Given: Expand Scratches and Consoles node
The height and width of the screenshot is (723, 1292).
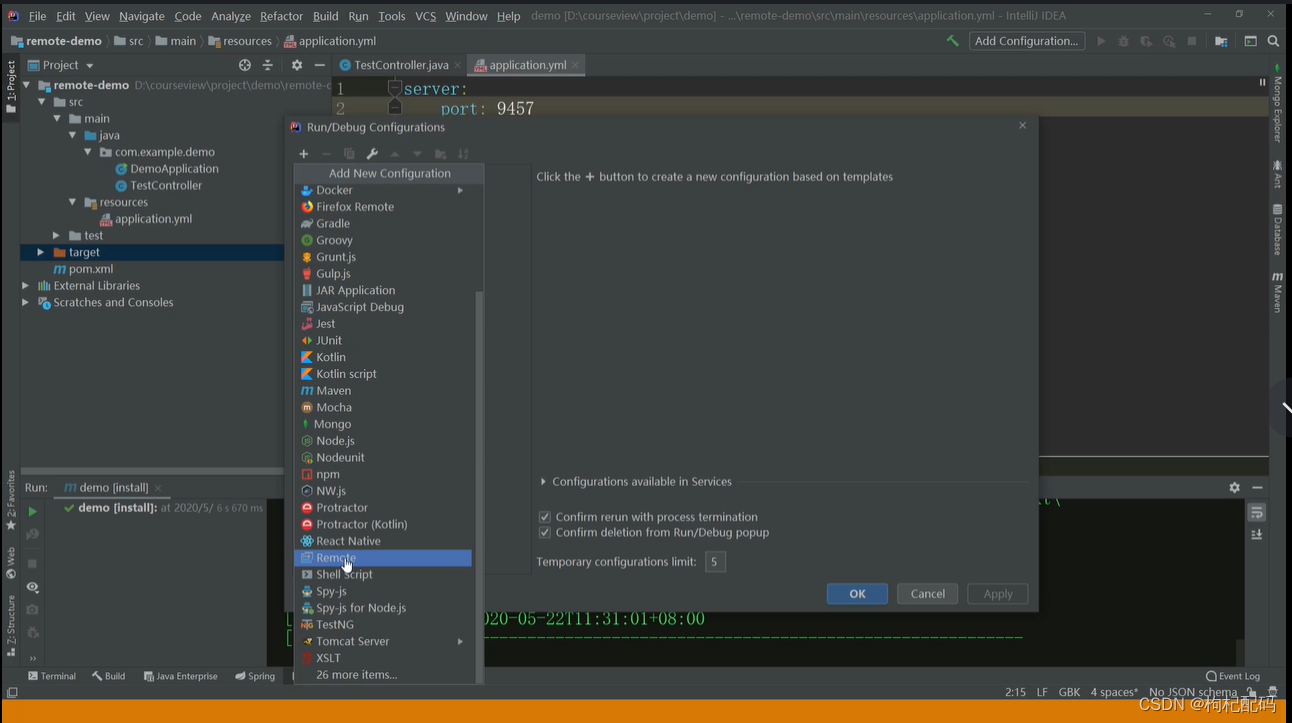Looking at the screenshot, I should pyautogui.click(x=25, y=303).
